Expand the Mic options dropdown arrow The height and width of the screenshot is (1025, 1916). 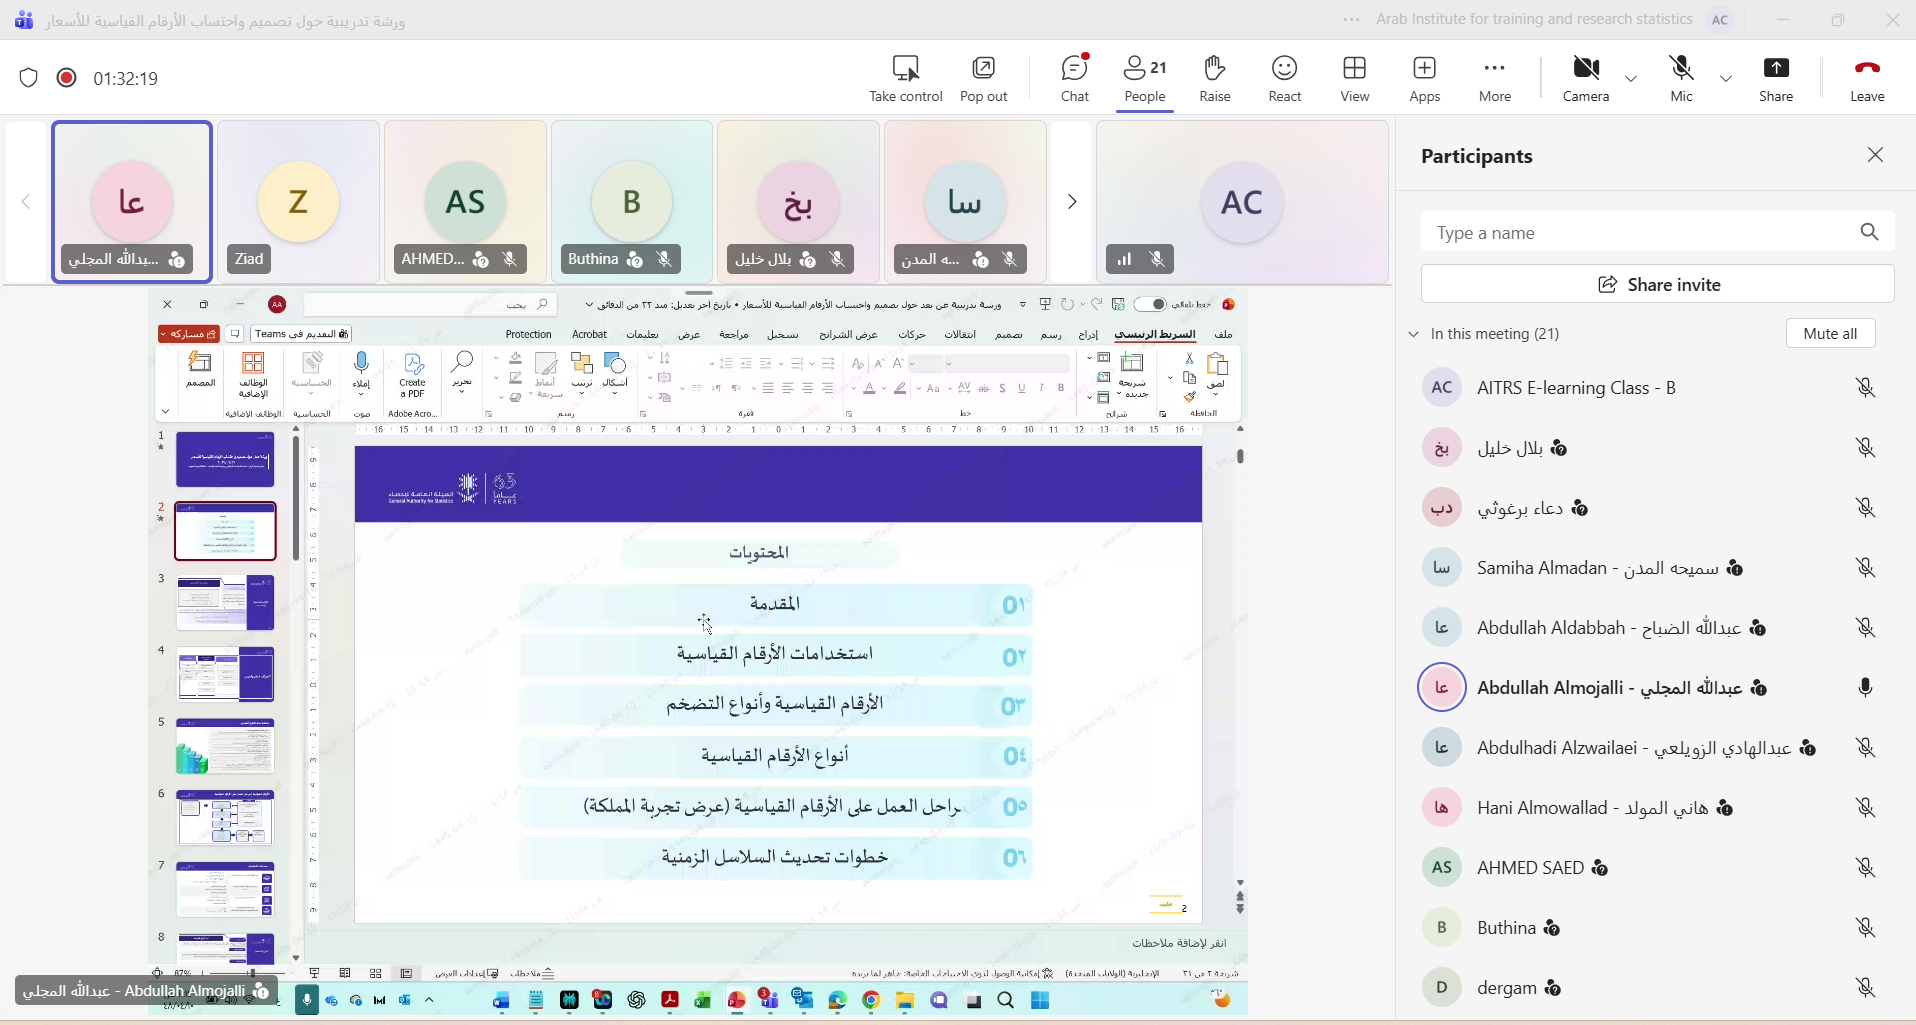click(x=1726, y=78)
